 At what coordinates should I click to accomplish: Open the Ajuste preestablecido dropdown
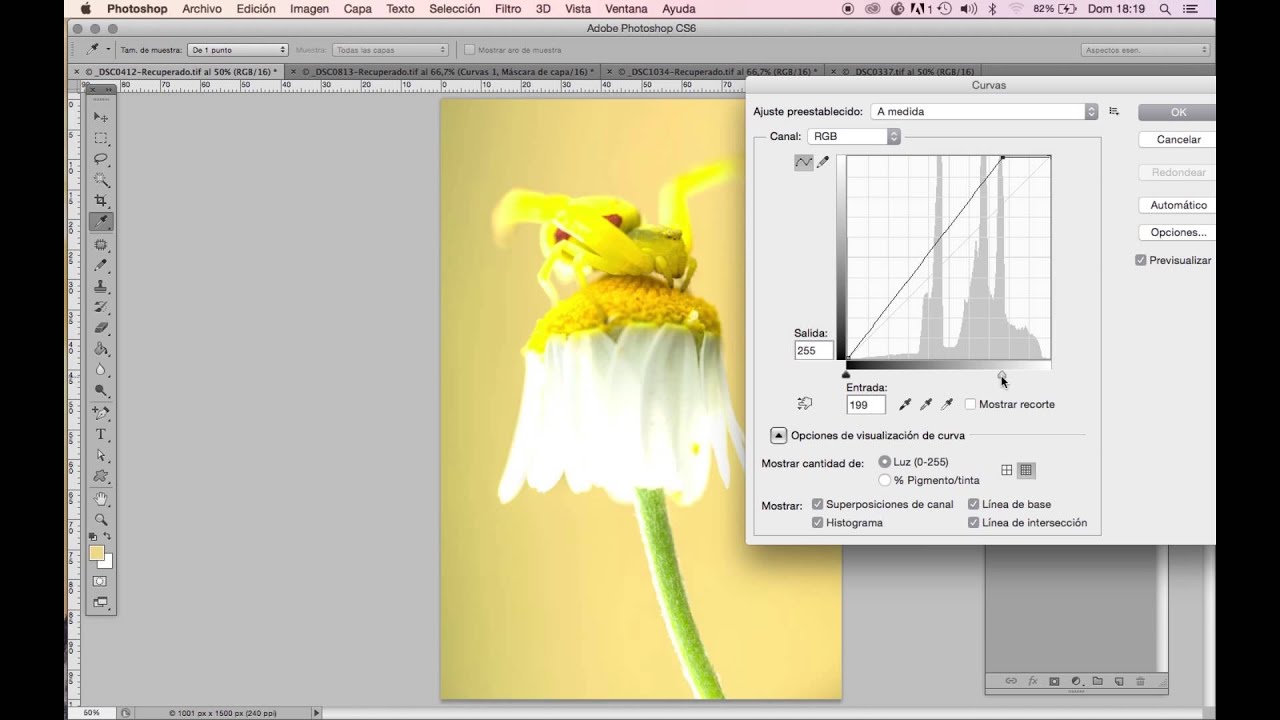[984, 112]
